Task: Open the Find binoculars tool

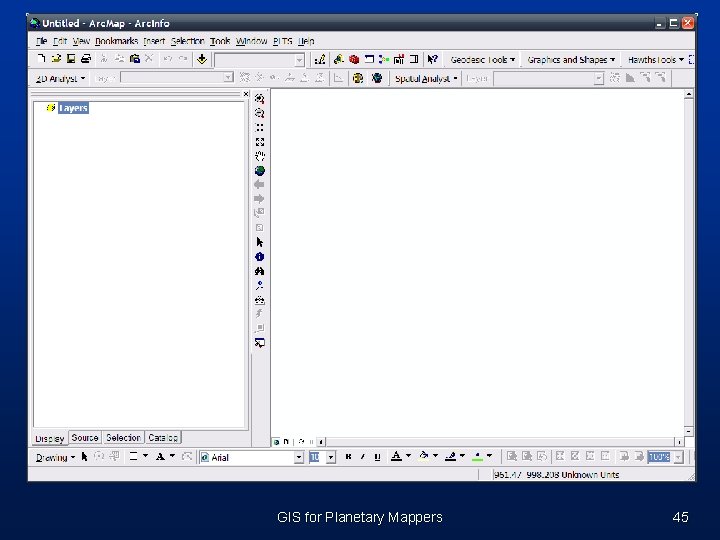Action: pyautogui.click(x=259, y=271)
